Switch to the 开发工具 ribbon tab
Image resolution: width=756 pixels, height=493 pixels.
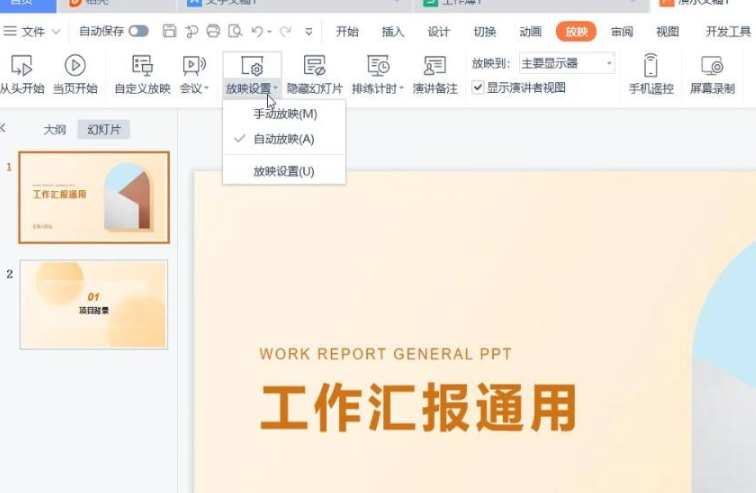(x=728, y=32)
